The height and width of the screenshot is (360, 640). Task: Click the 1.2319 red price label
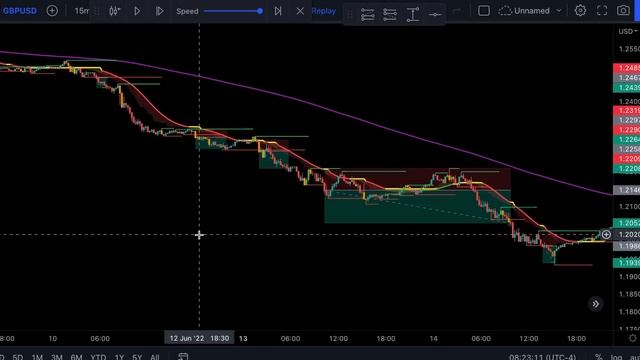tap(627, 110)
